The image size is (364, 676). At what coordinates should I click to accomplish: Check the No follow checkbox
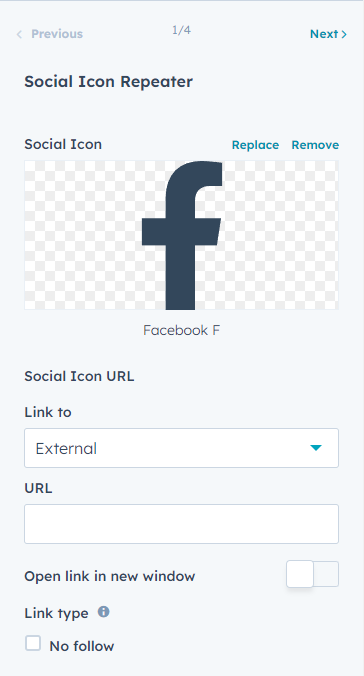33,644
